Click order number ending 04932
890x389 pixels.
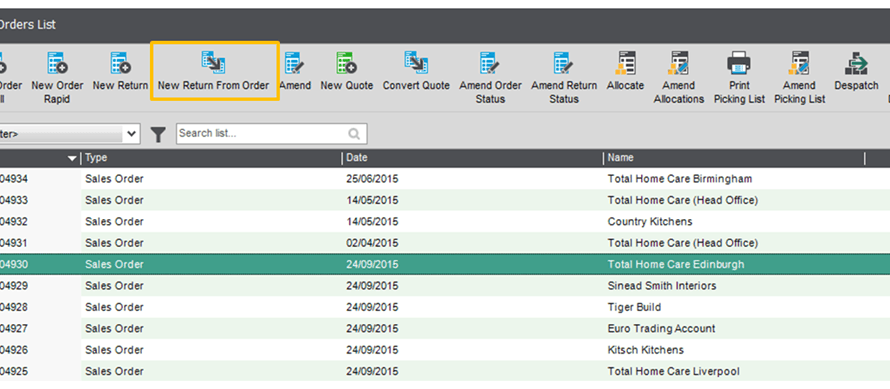(x=14, y=221)
